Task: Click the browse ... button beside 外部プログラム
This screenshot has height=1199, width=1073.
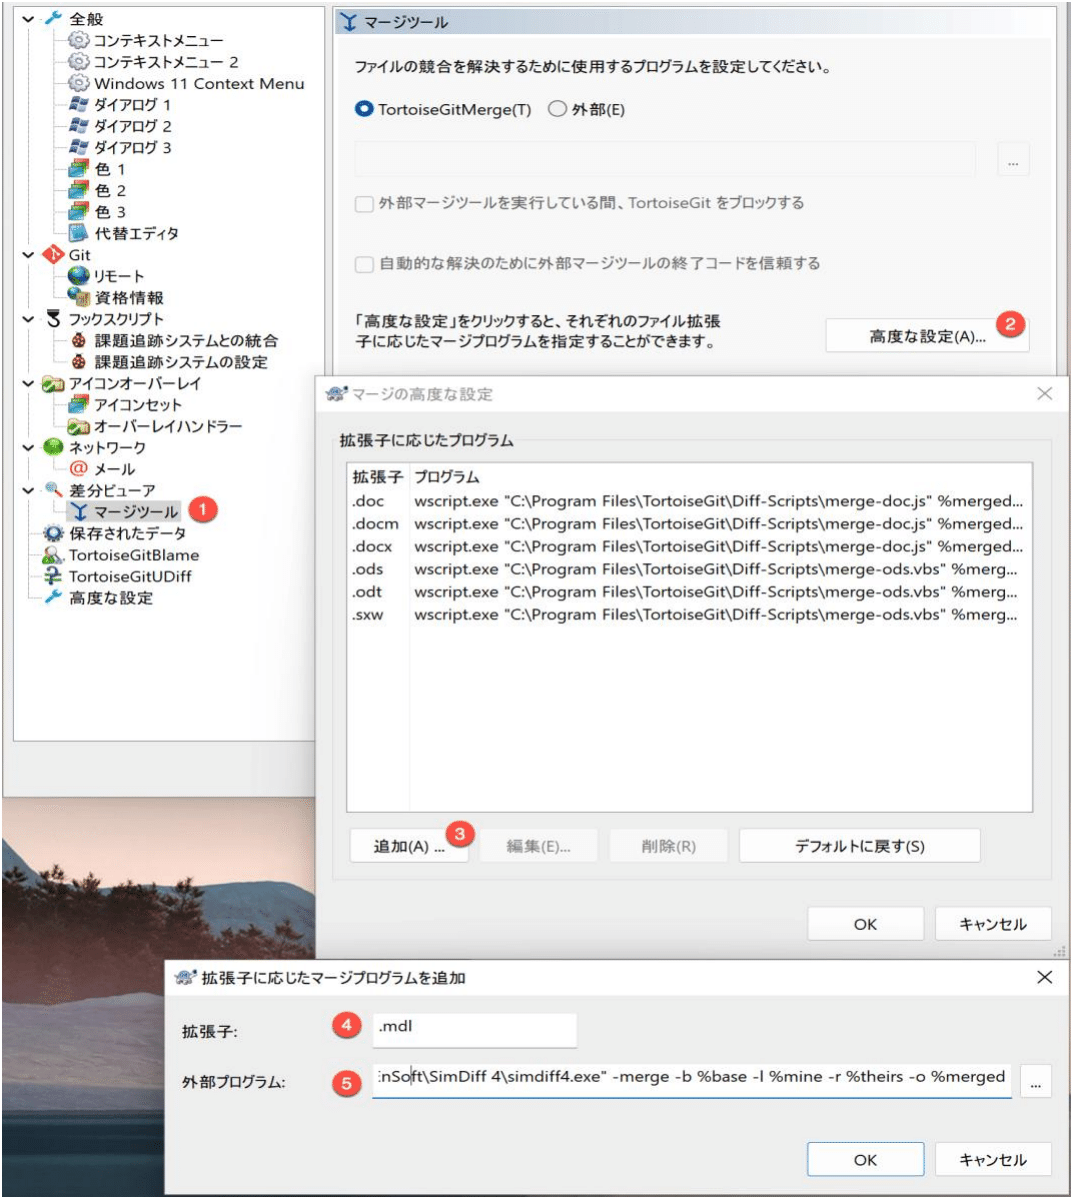Action: [1036, 1080]
